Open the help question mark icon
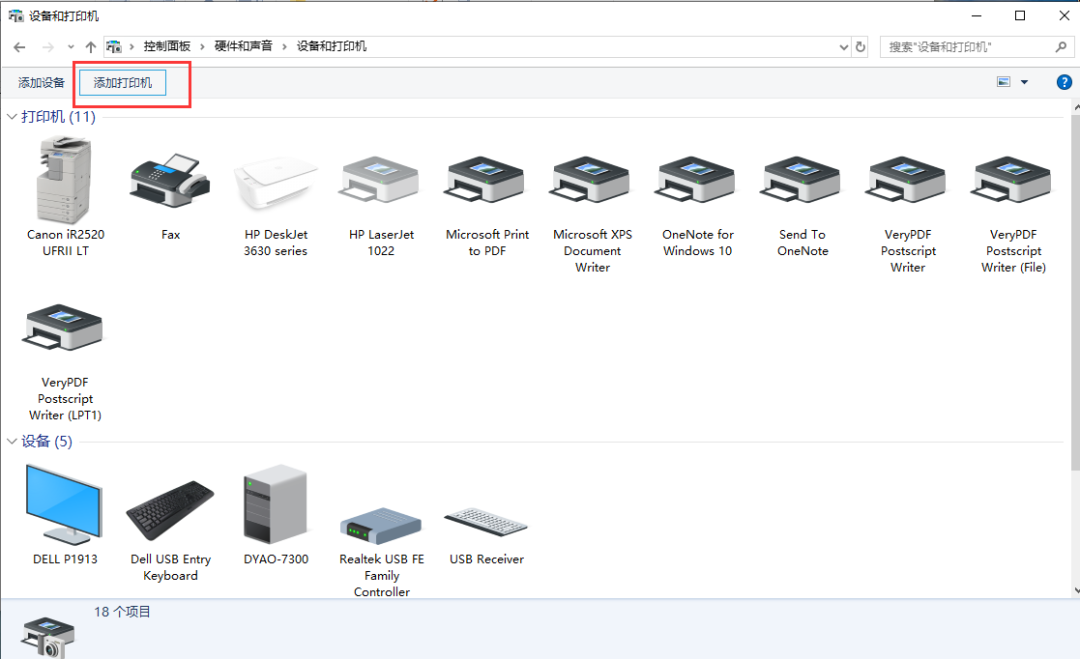1080x659 pixels. pyautogui.click(x=1064, y=82)
